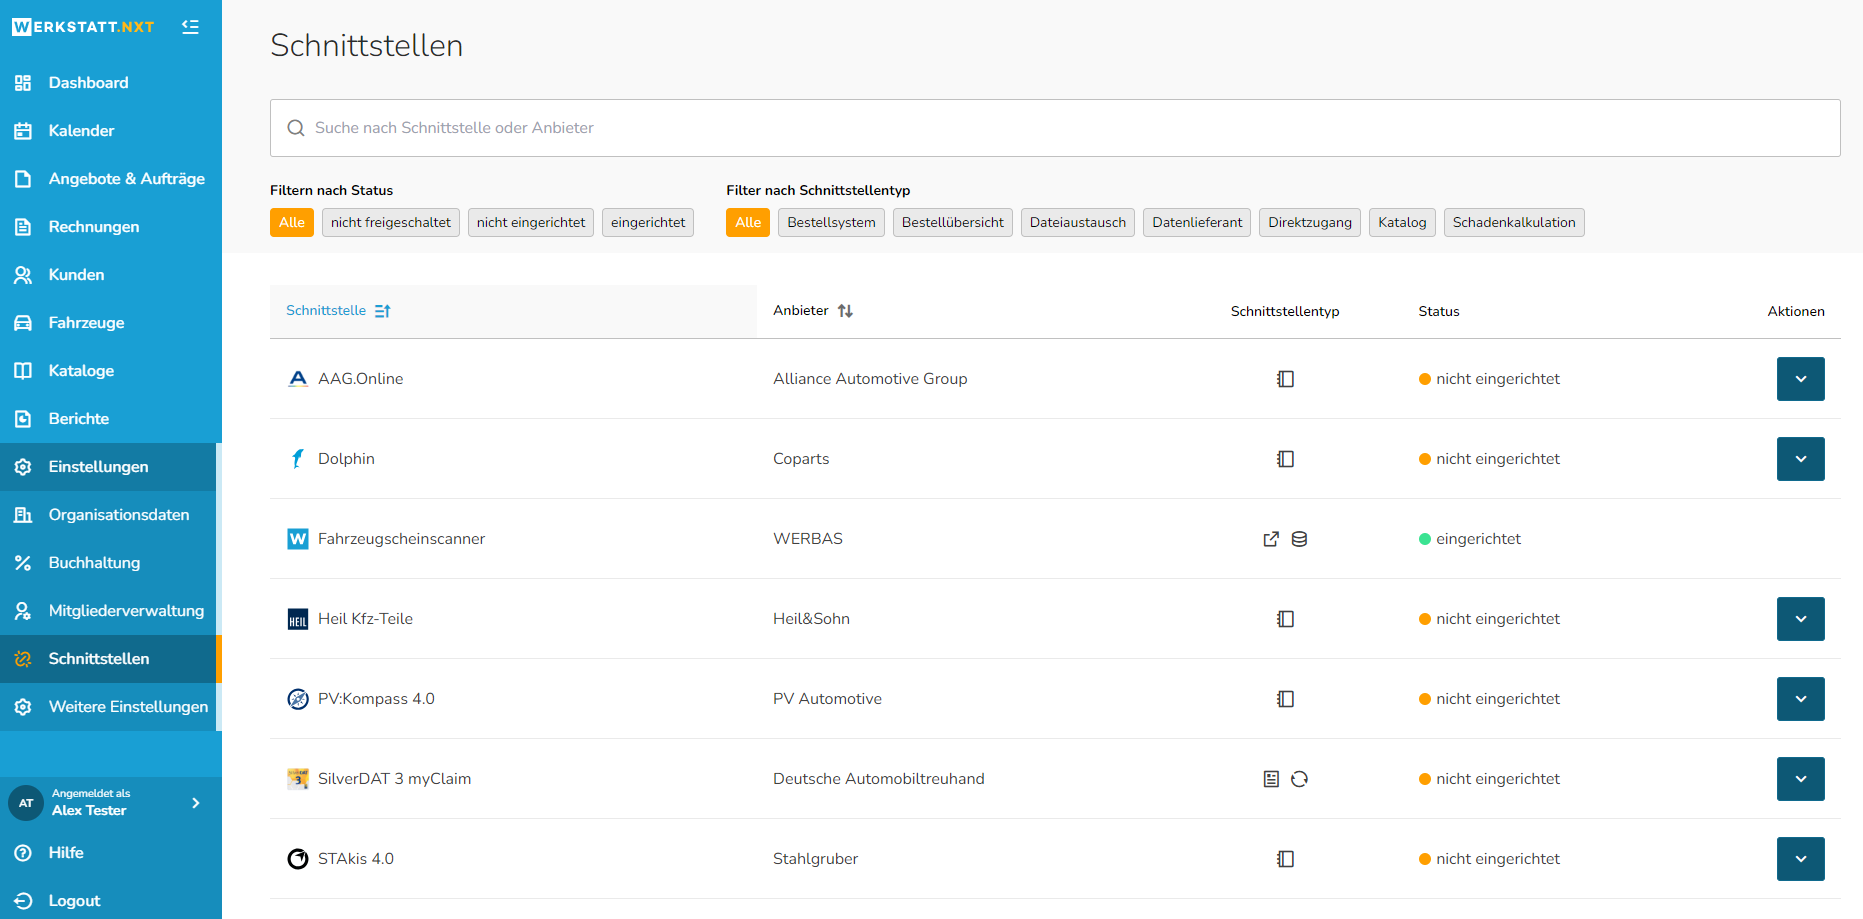Image resolution: width=1863 pixels, height=919 pixels.
Task: Click the Berichte report icon
Action: coord(23,419)
